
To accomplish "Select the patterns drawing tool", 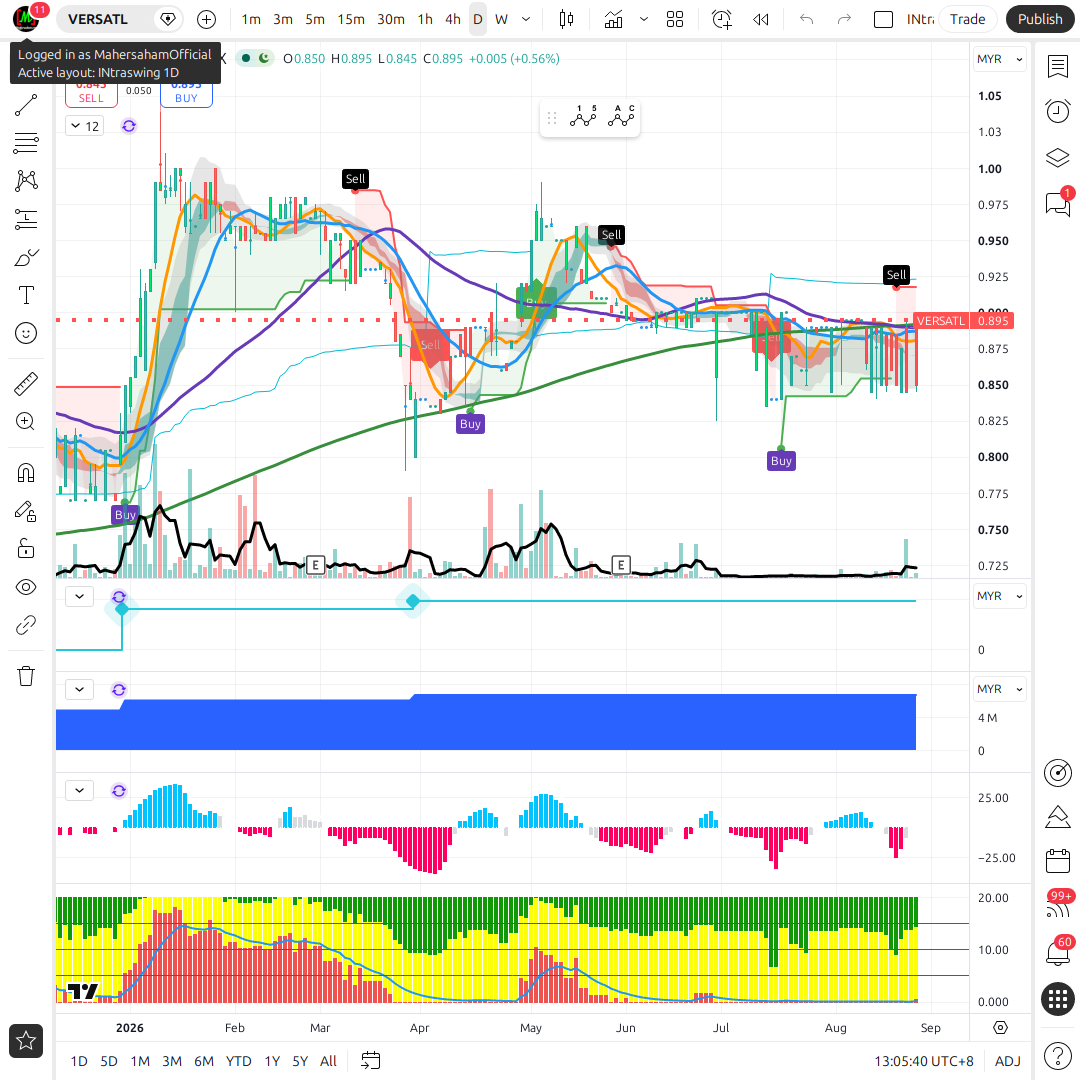I will [x=25, y=181].
